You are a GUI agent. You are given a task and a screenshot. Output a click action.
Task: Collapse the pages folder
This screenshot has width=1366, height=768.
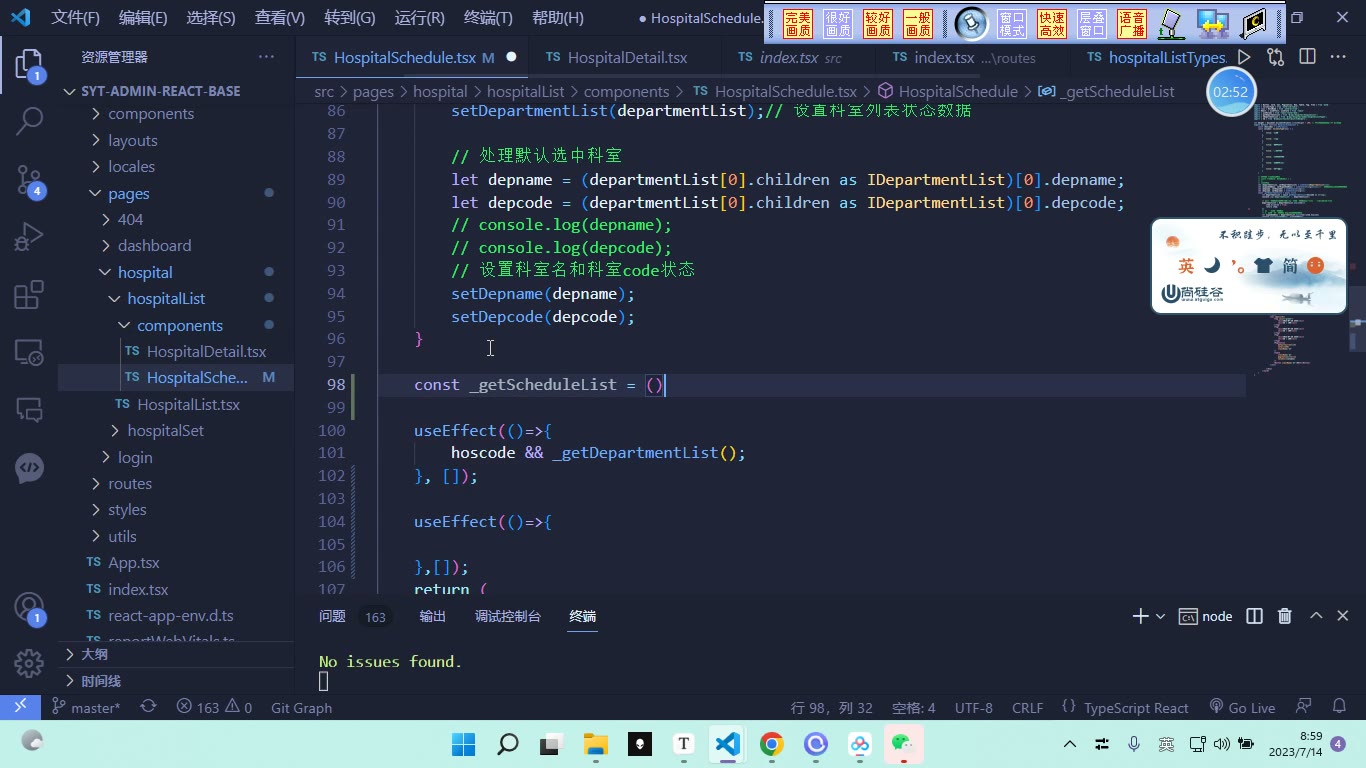[129, 193]
